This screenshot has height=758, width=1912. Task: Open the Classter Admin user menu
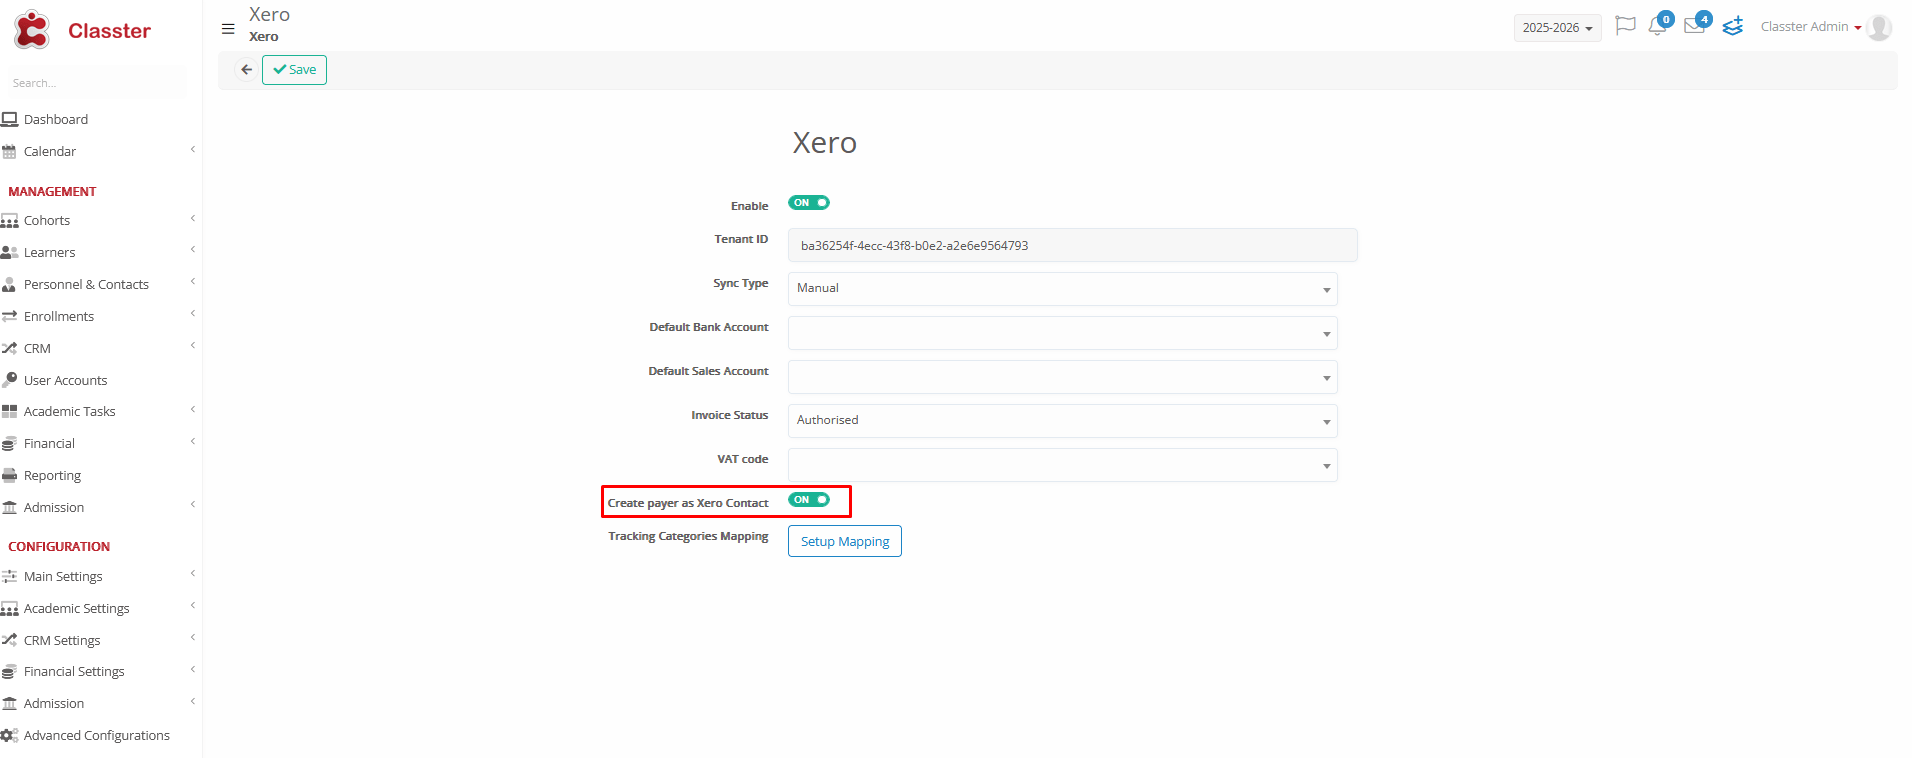tap(1810, 27)
